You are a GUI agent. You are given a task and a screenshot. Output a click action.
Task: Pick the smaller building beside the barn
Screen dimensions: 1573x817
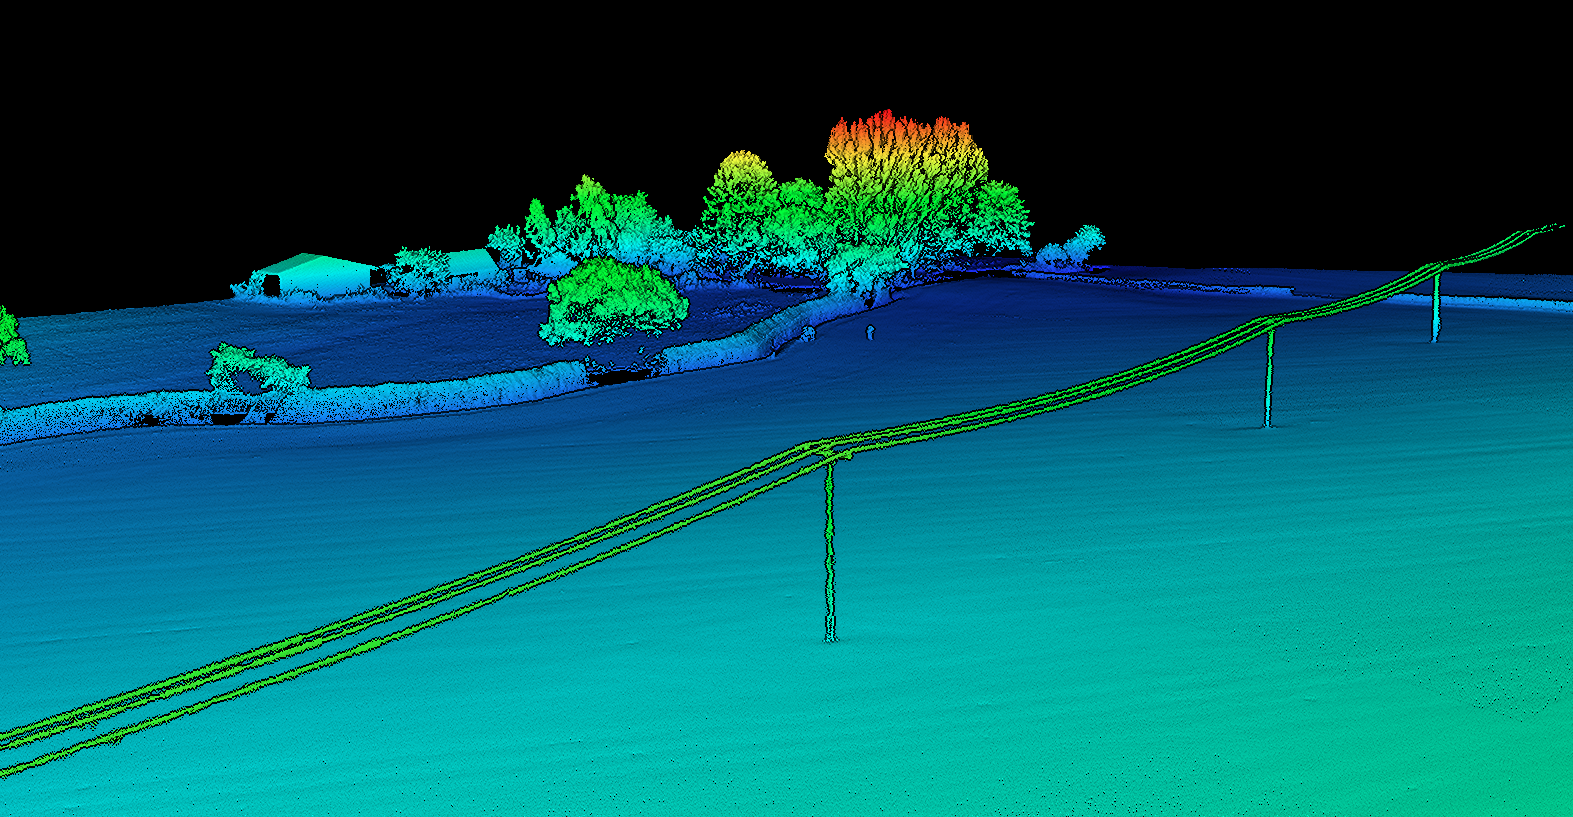click(x=468, y=264)
